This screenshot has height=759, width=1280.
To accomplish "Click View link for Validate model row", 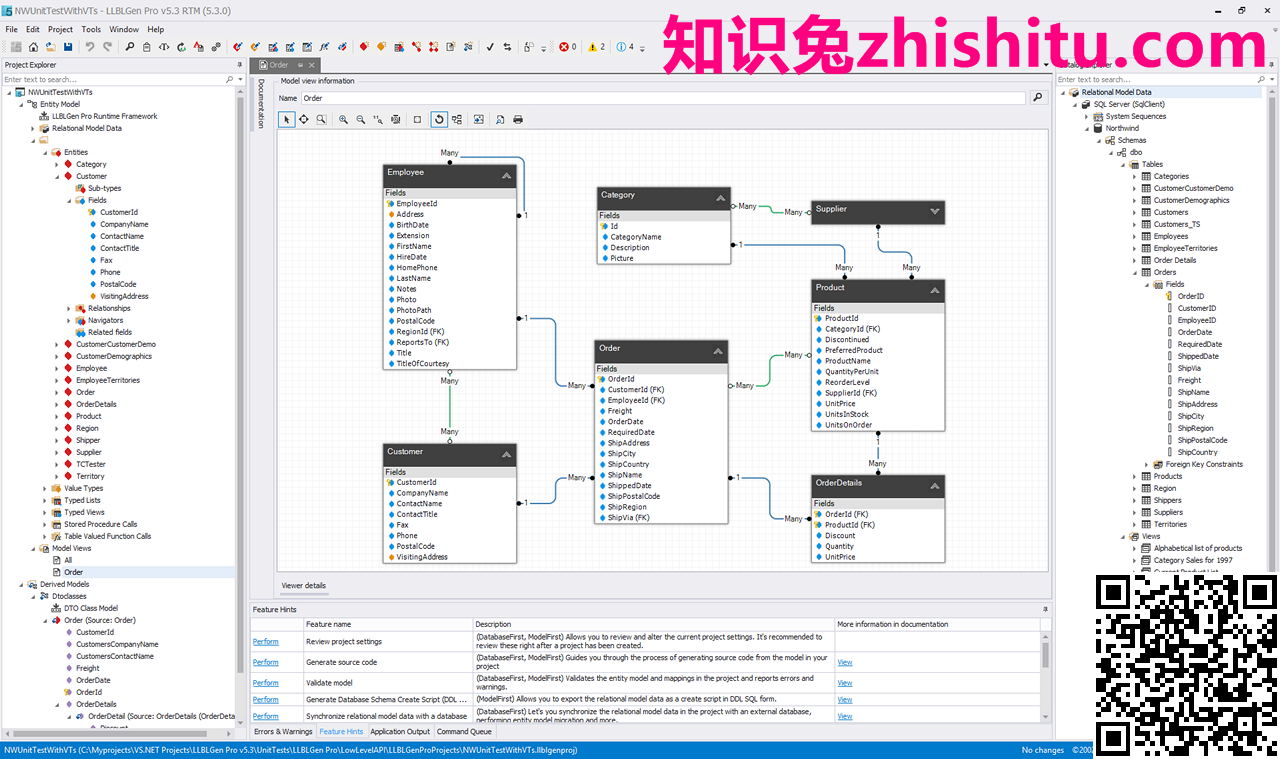I will pos(845,682).
